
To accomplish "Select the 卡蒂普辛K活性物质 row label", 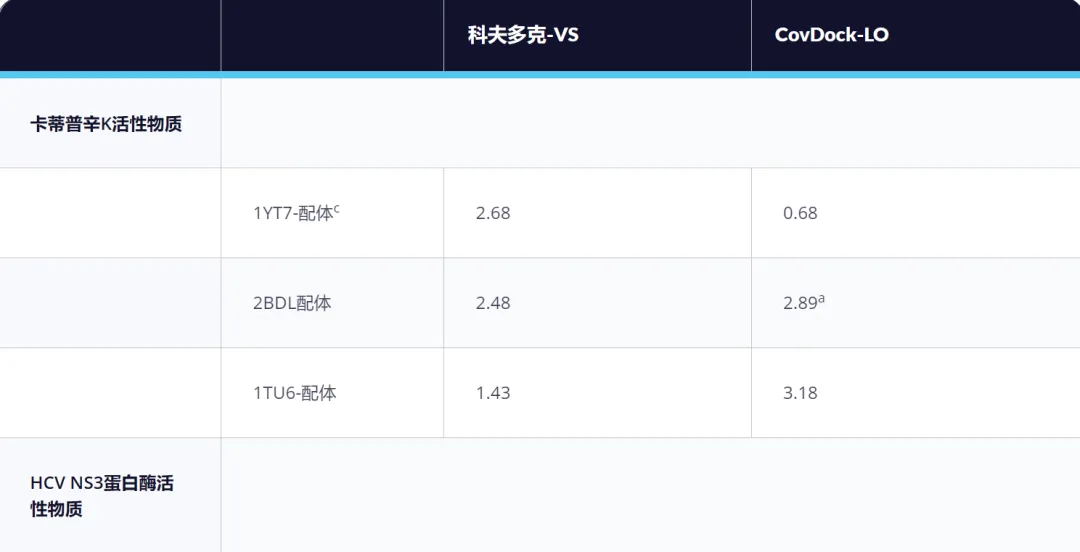I will pos(106,124).
